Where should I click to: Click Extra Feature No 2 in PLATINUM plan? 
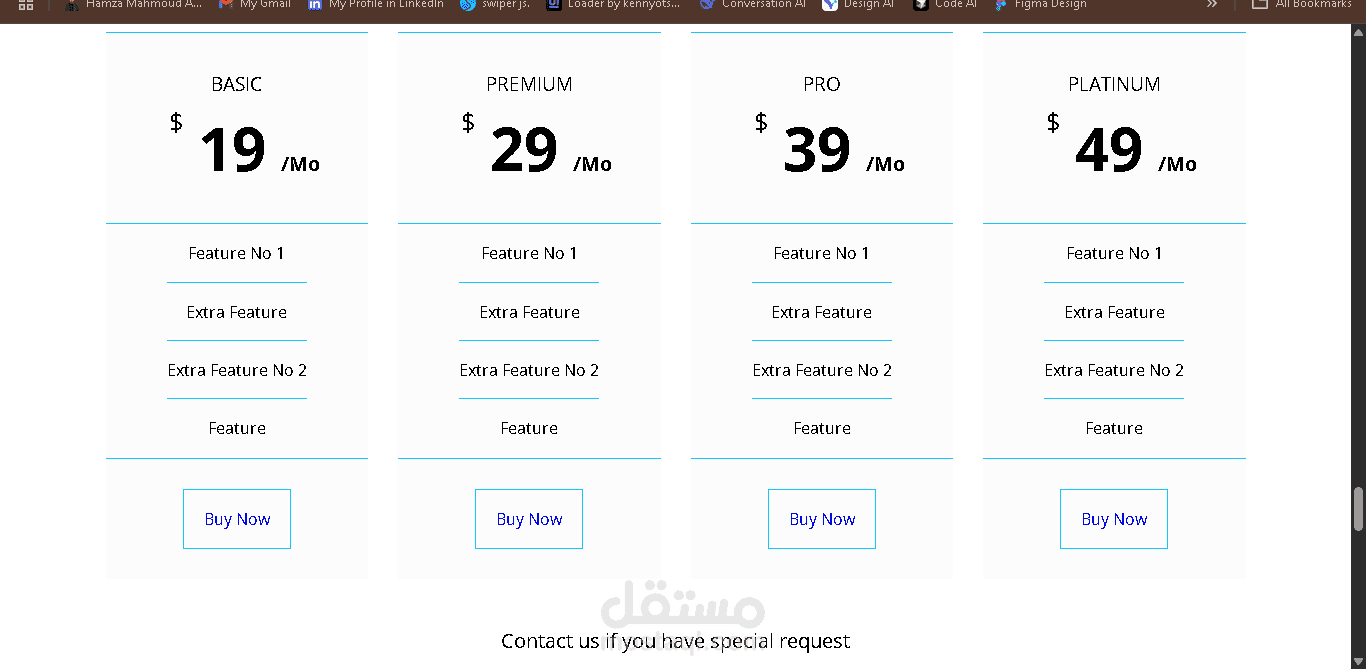coord(1114,370)
